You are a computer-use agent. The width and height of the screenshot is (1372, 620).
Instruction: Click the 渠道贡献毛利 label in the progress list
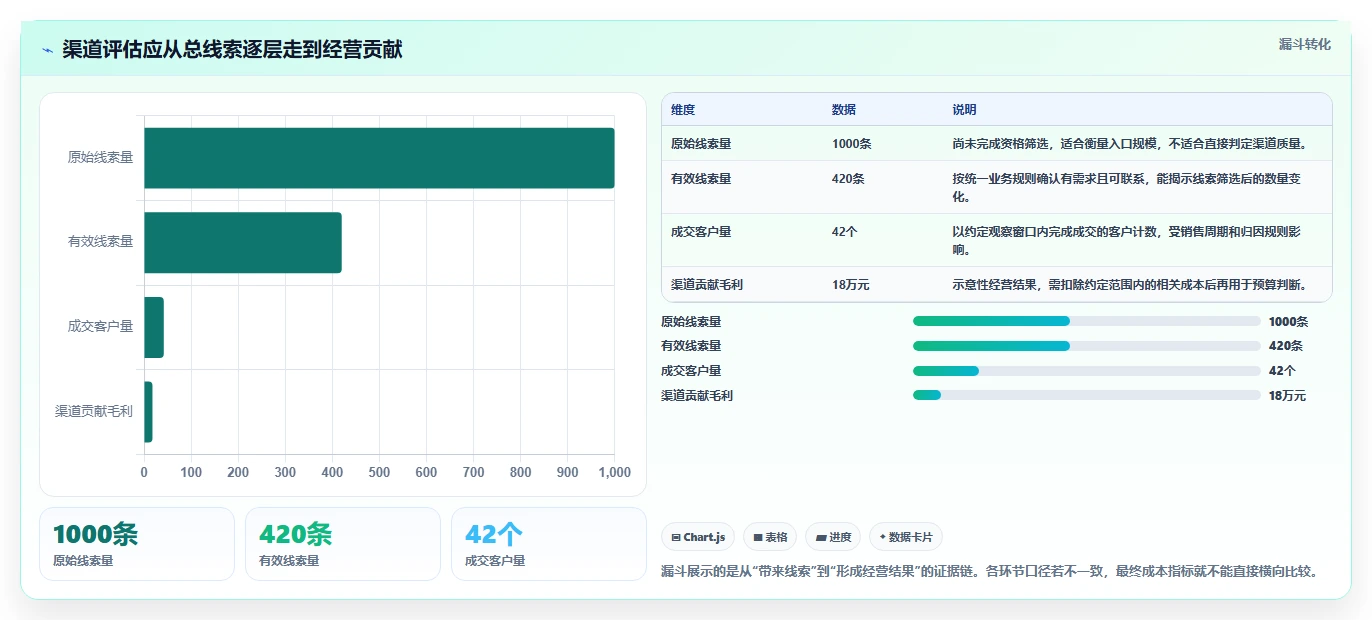coord(697,396)
